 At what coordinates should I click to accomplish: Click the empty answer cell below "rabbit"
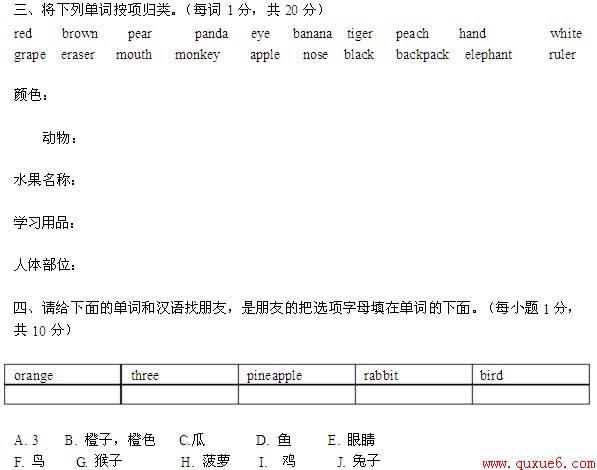click(414, 395)
